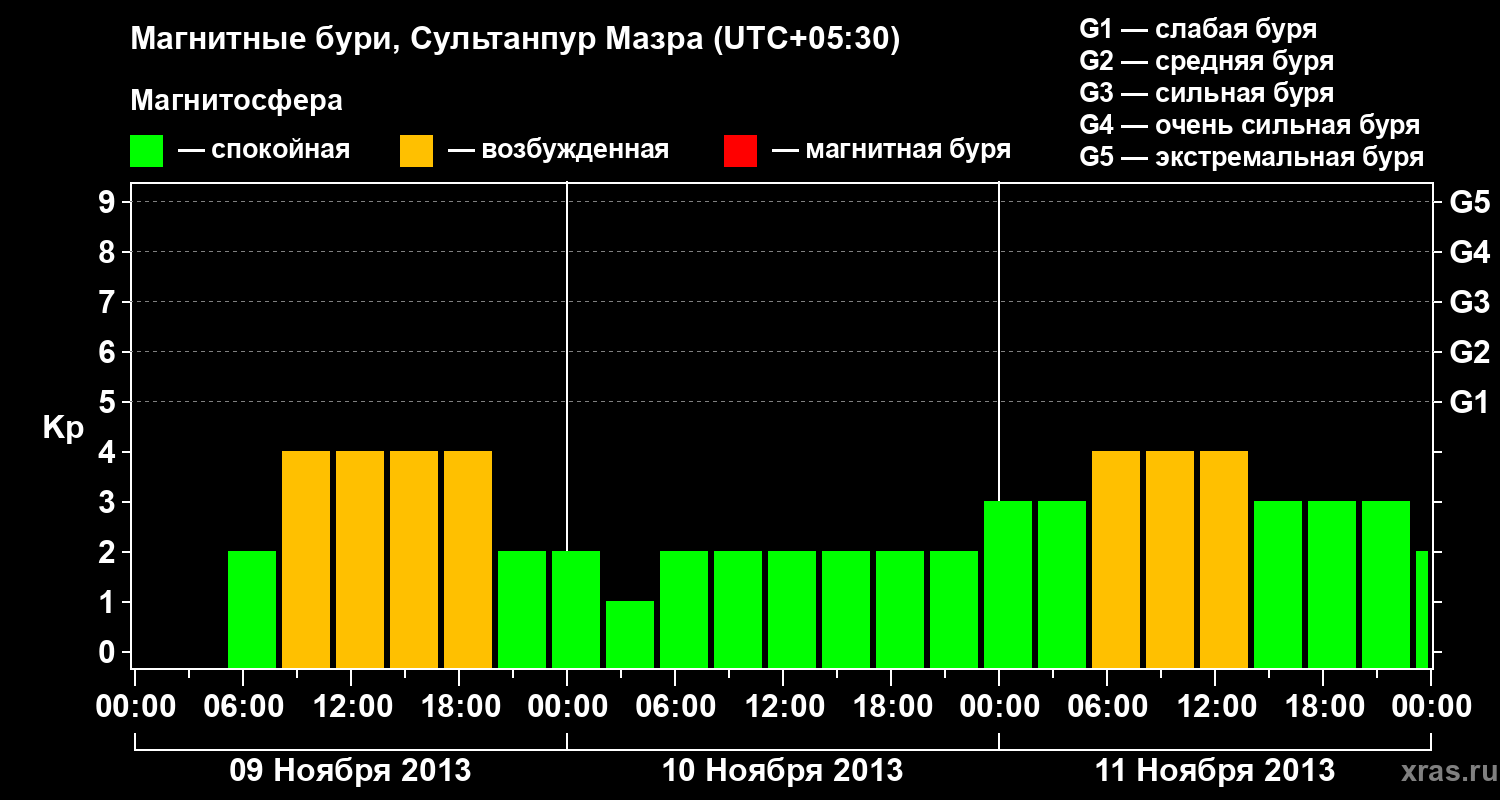This screenshot has width=1500, height=800.
Task: Click the 'G4 — очень сильная буря' legend line
Action: [1250, 124]
